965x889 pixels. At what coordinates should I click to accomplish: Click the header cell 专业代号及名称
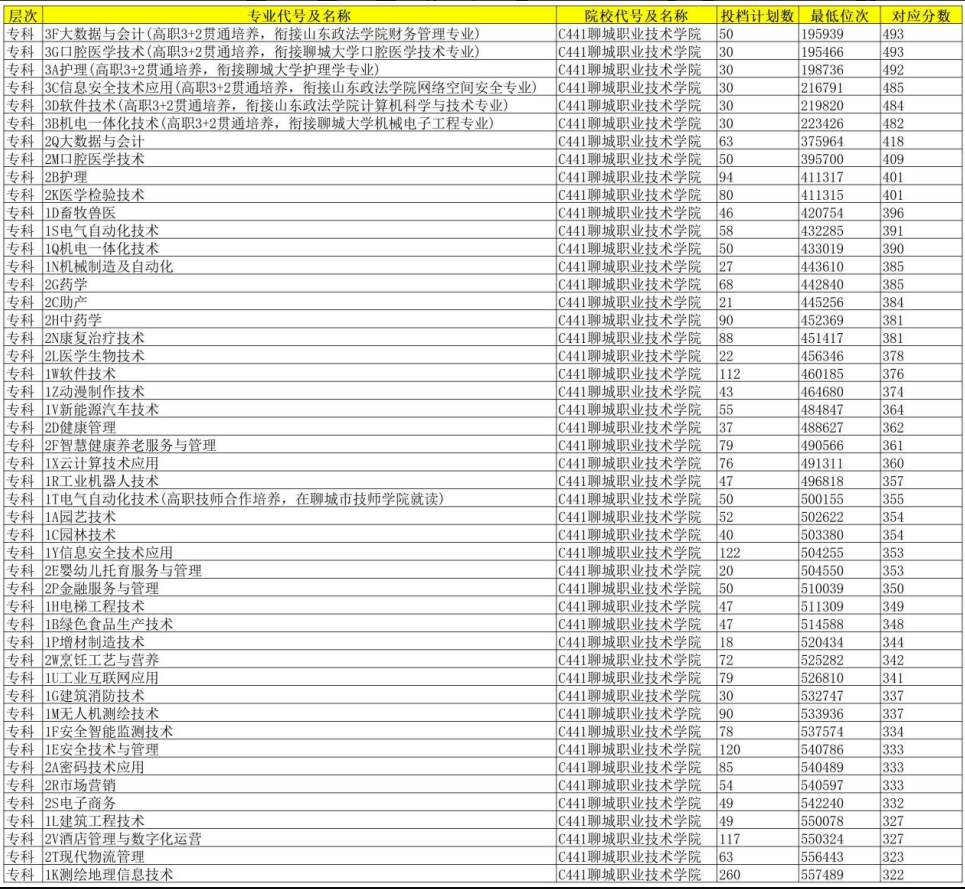299,16
